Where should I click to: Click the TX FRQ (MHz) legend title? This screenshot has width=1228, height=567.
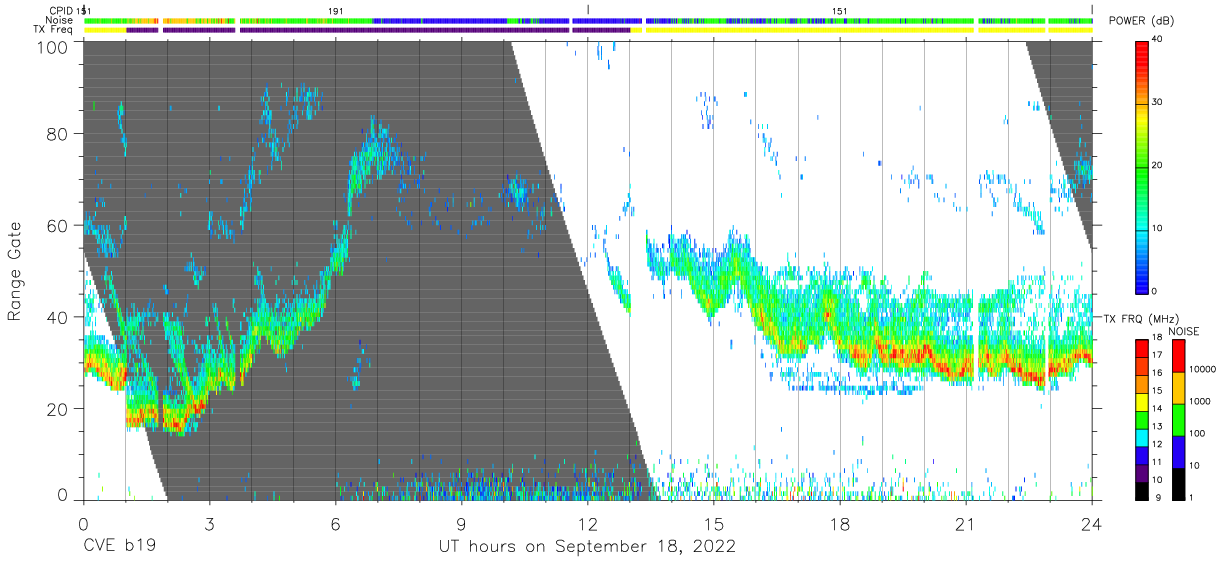[1141, 318]
